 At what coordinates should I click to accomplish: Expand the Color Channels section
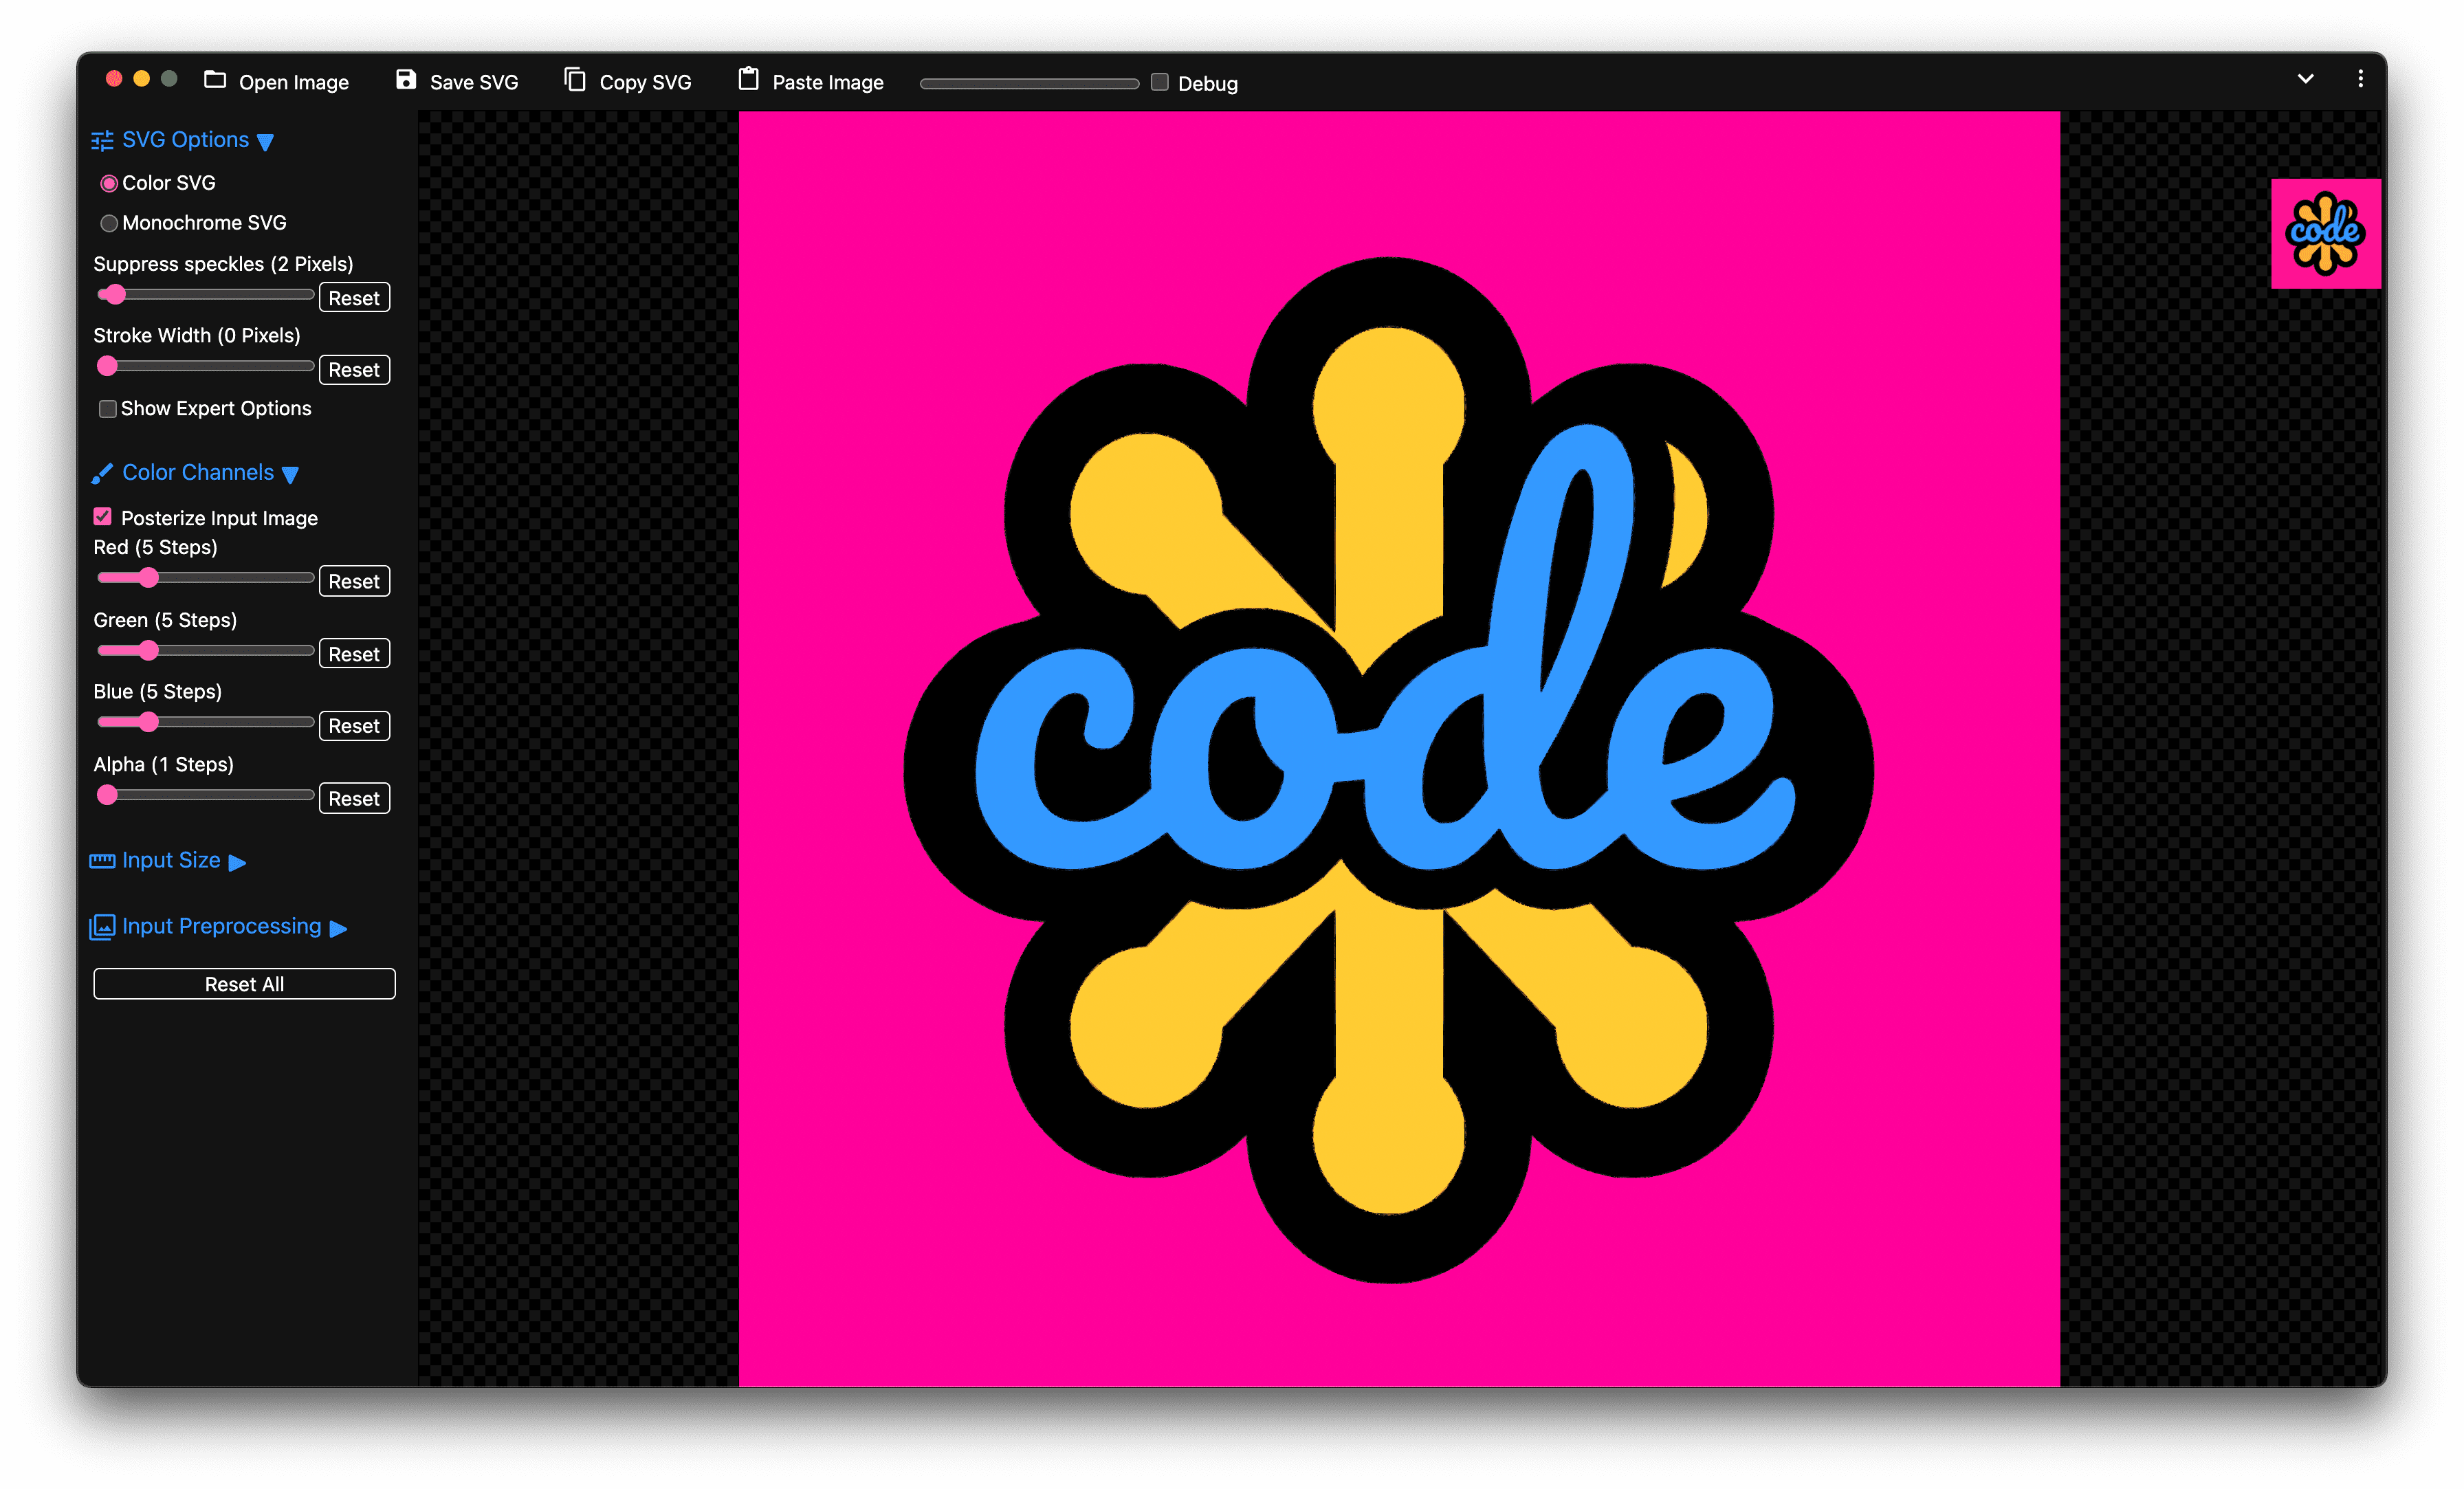coord(199,472)
